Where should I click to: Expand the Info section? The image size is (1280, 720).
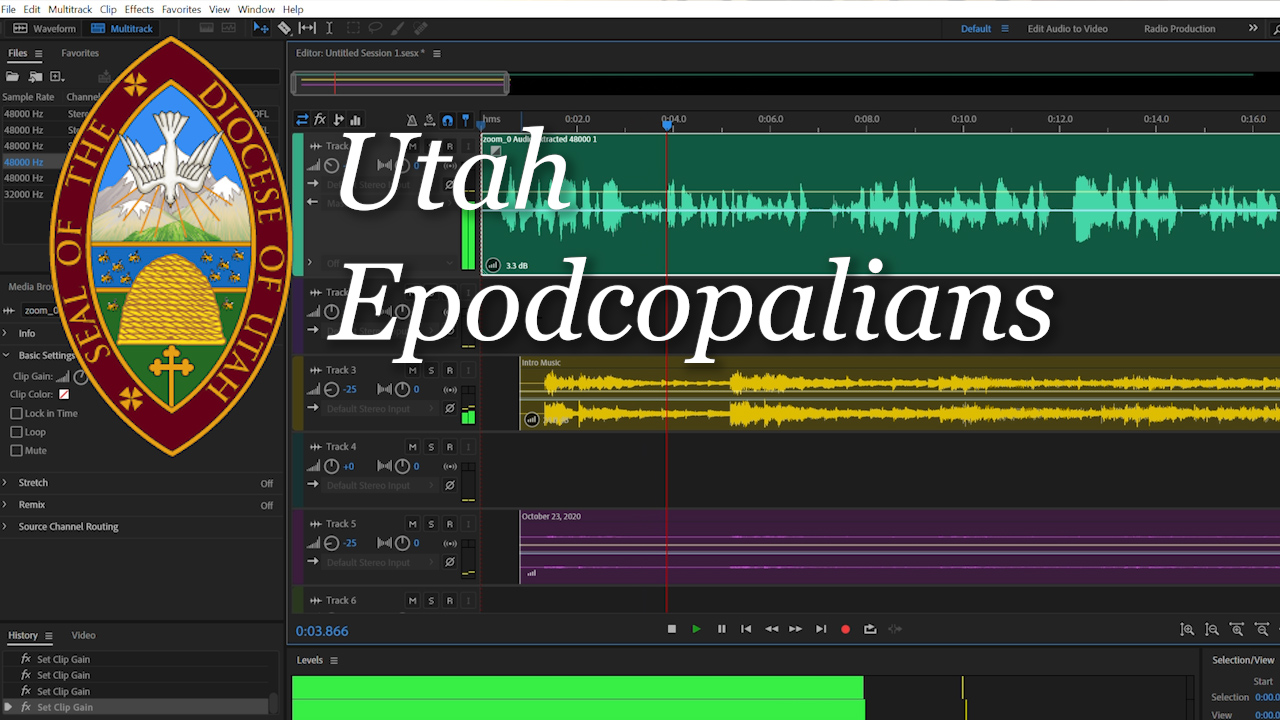5,333
